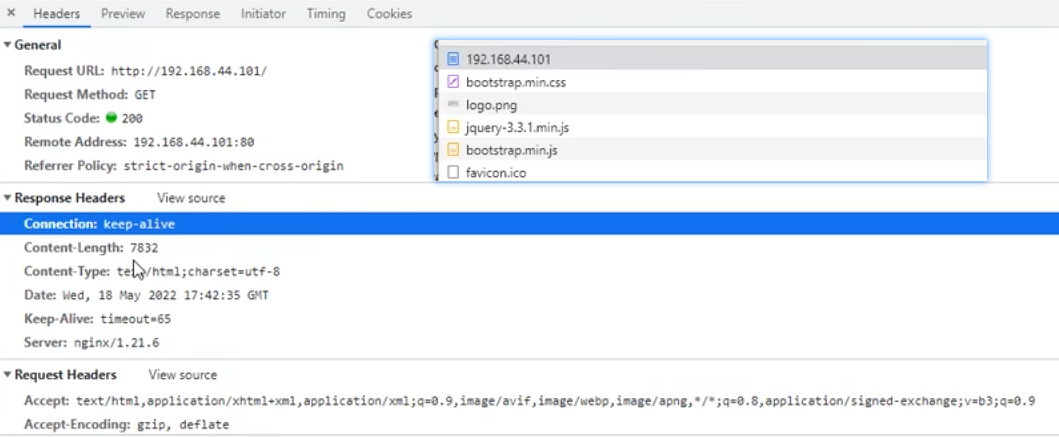
Task: Collapse the General section
Action: (x=8, y=45)
